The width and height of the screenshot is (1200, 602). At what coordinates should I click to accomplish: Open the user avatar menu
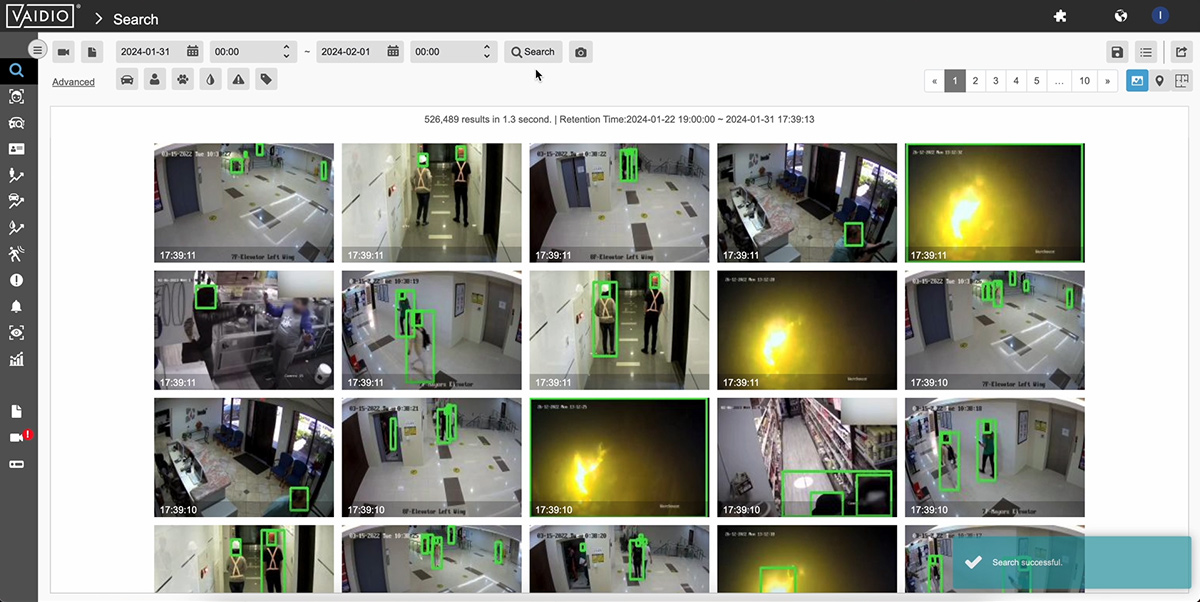1161,15
